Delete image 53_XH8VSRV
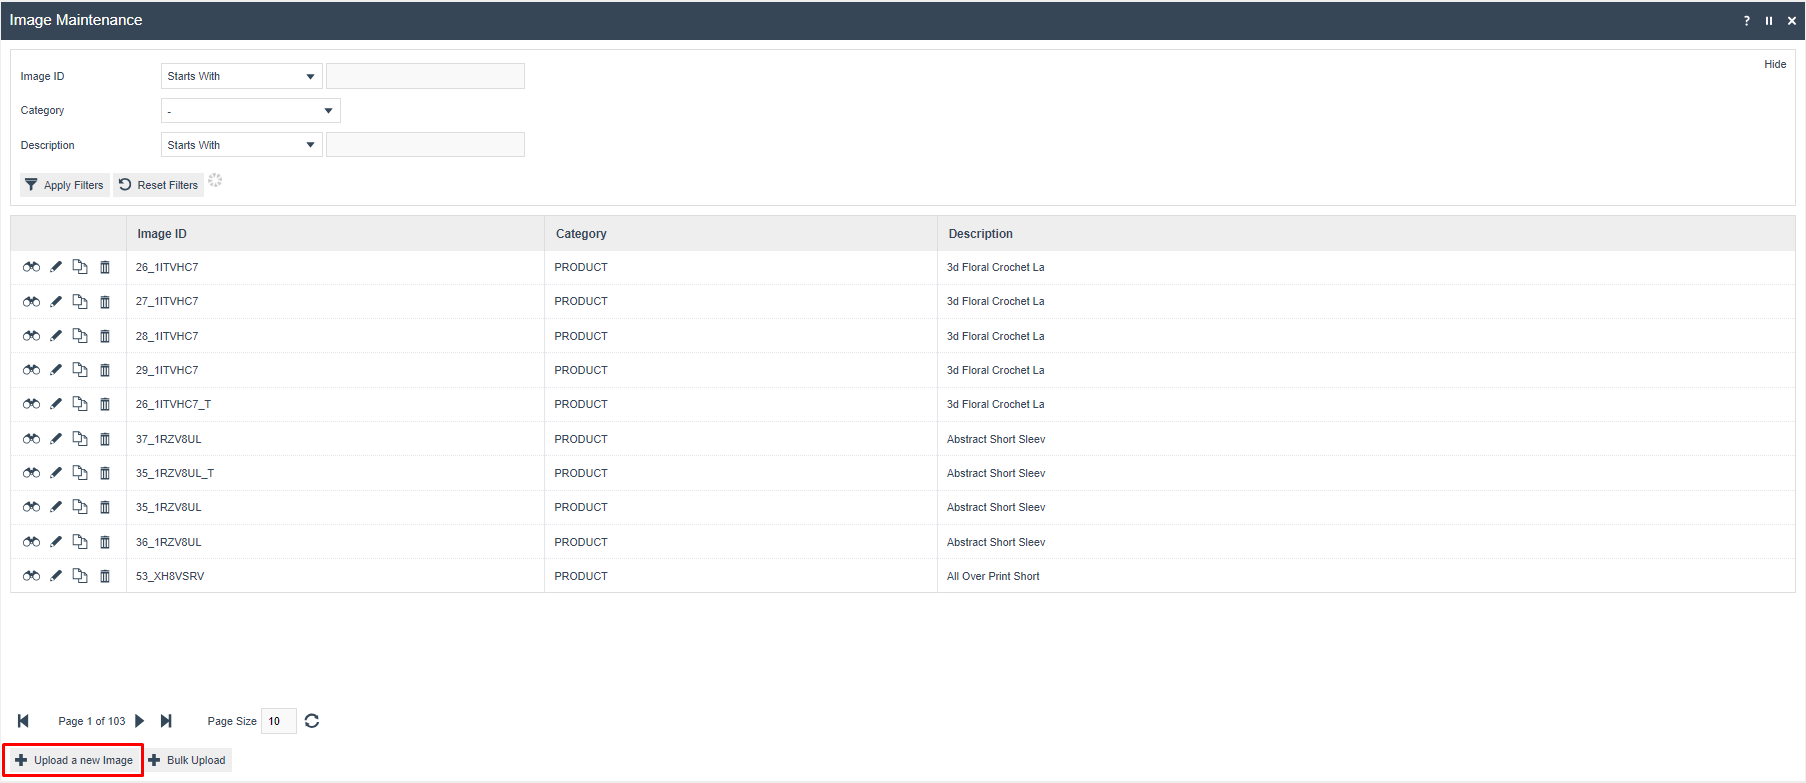The height and width of the screenshot is (783, 1806). pyautogui.click(x=105, y=576)
